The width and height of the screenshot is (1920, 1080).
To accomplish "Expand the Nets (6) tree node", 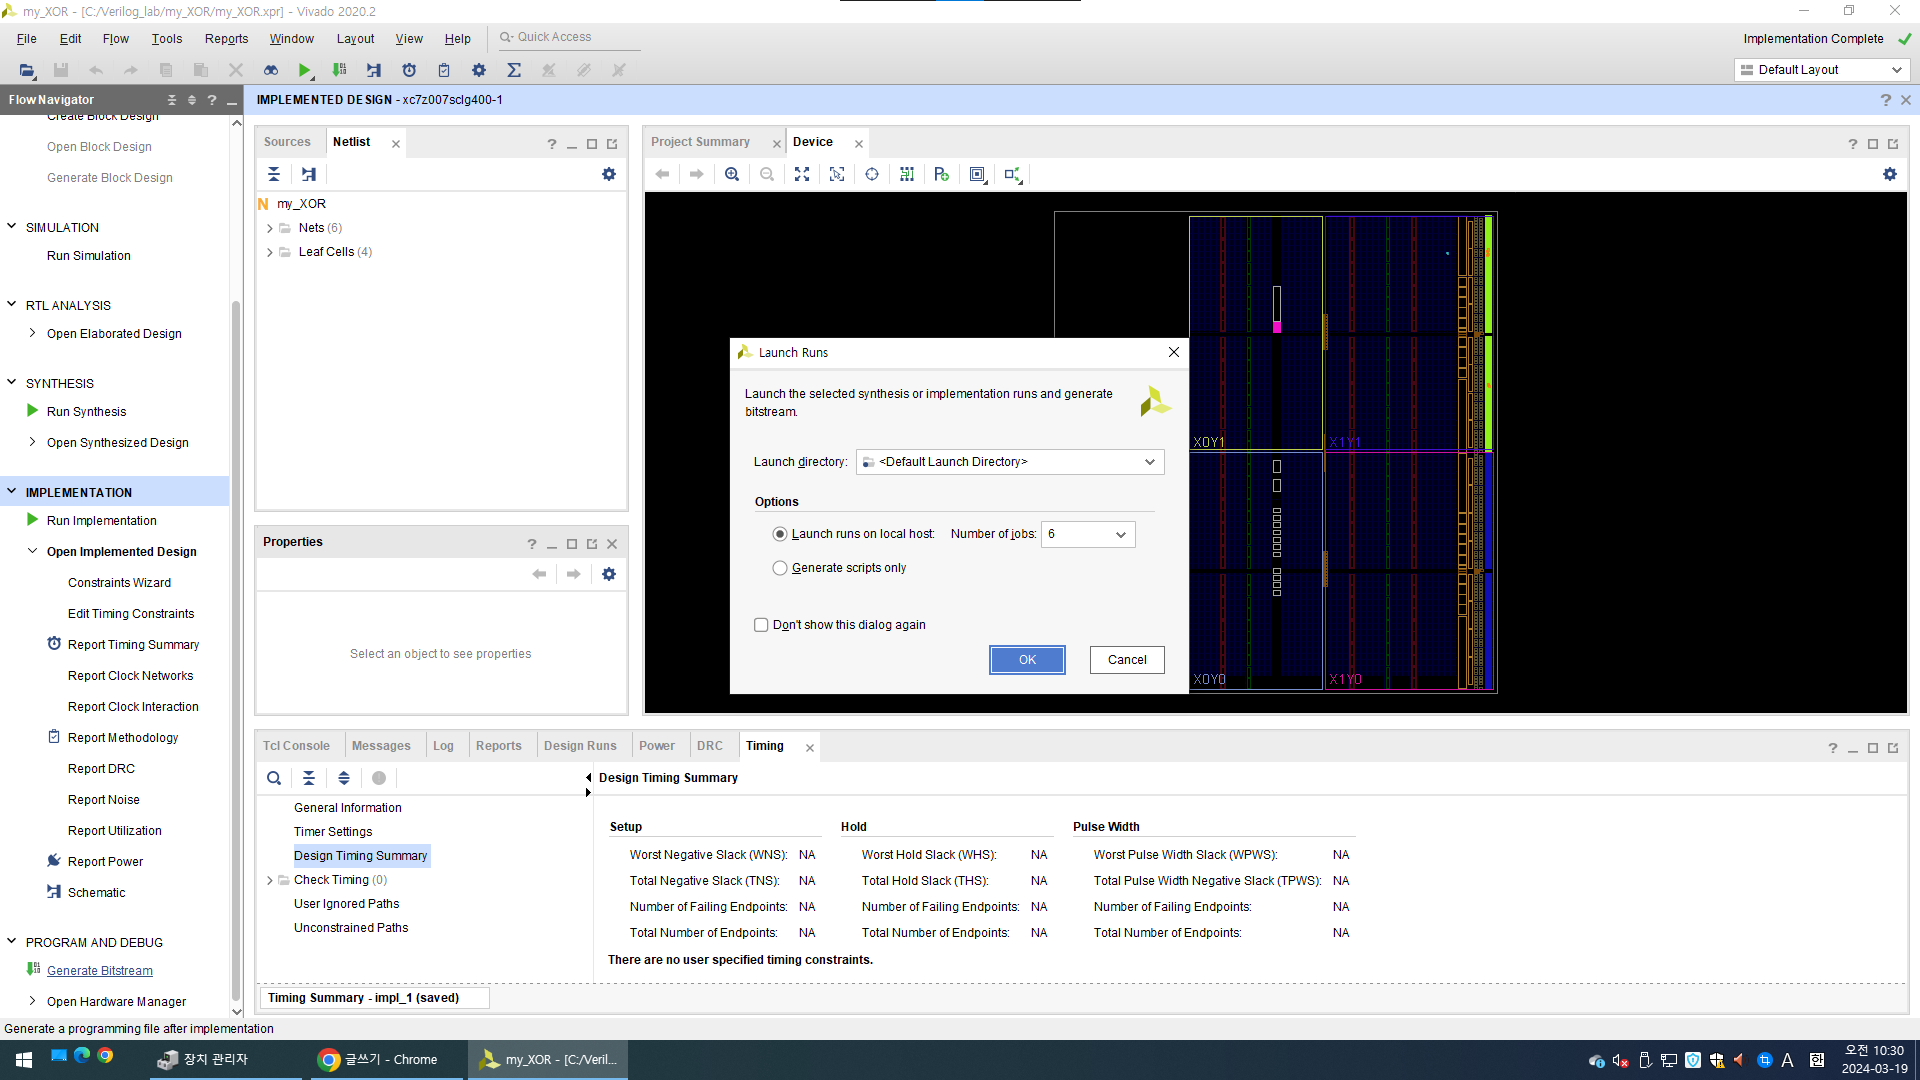I will click(270, 228).
